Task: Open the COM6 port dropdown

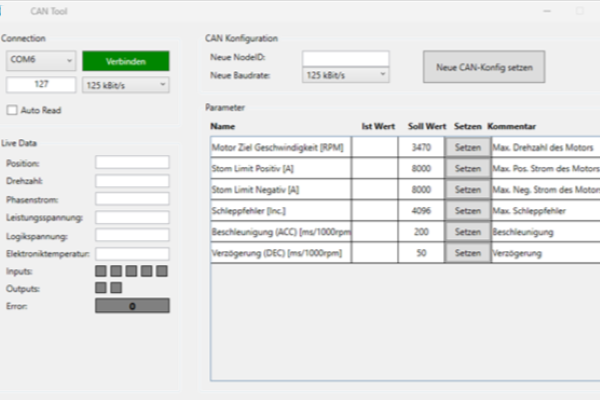Action: tap(39, 62)
